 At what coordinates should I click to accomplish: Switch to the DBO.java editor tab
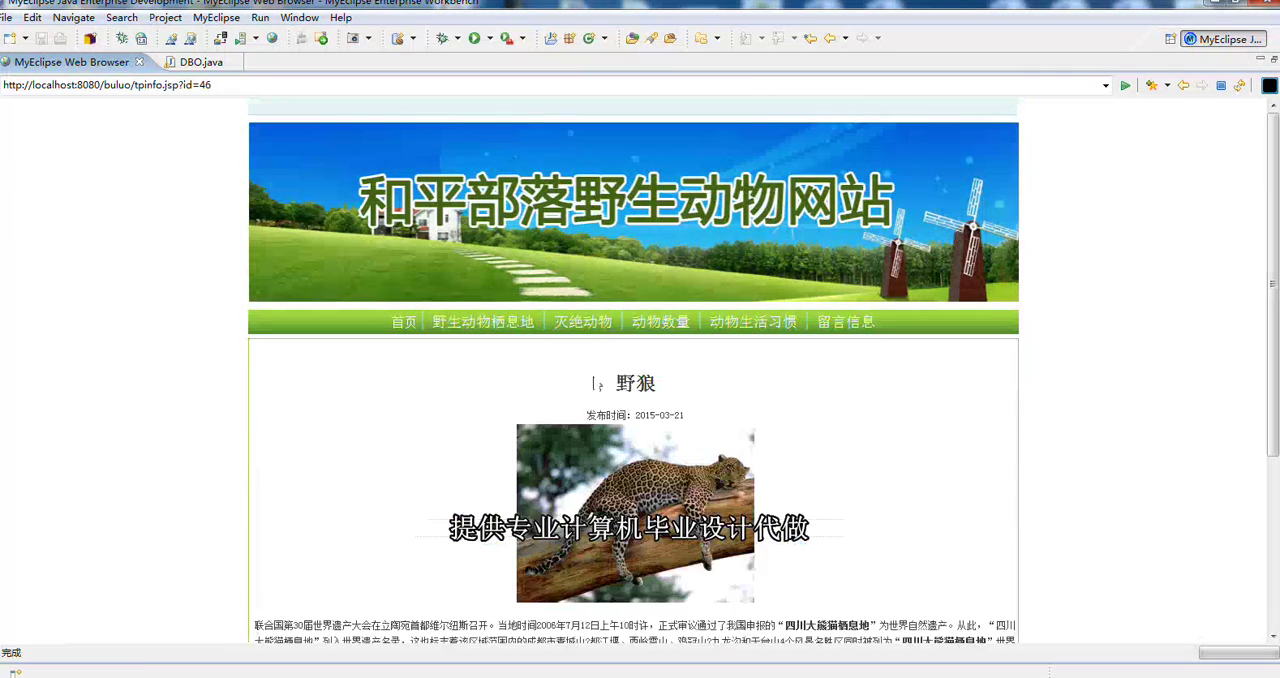[201, 62]
